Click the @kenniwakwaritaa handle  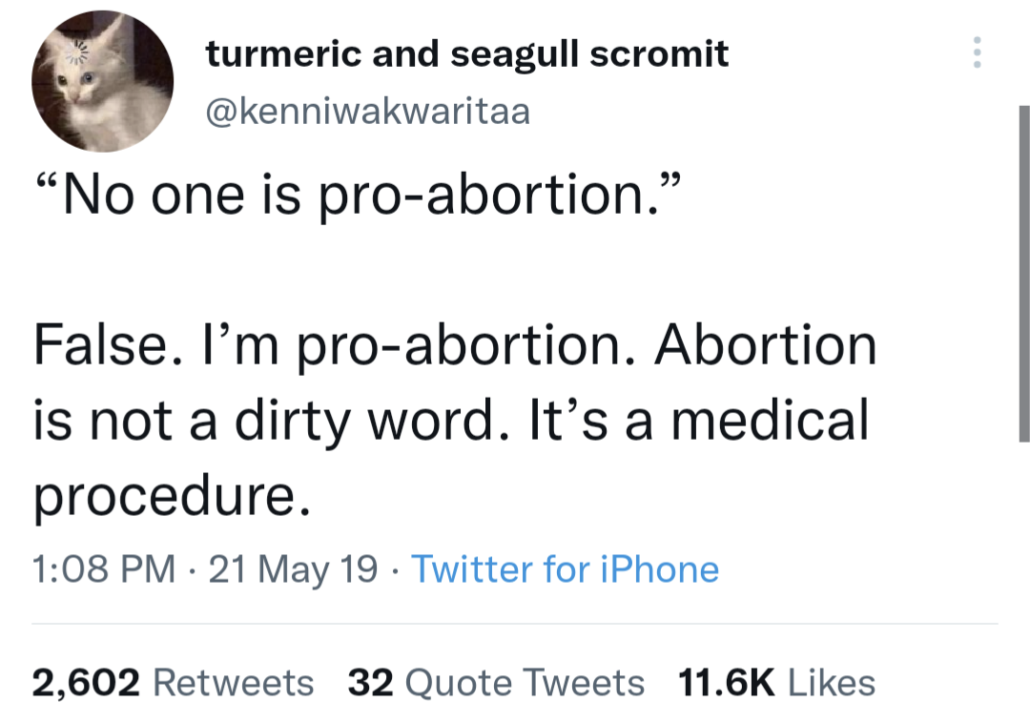[367, 112]
